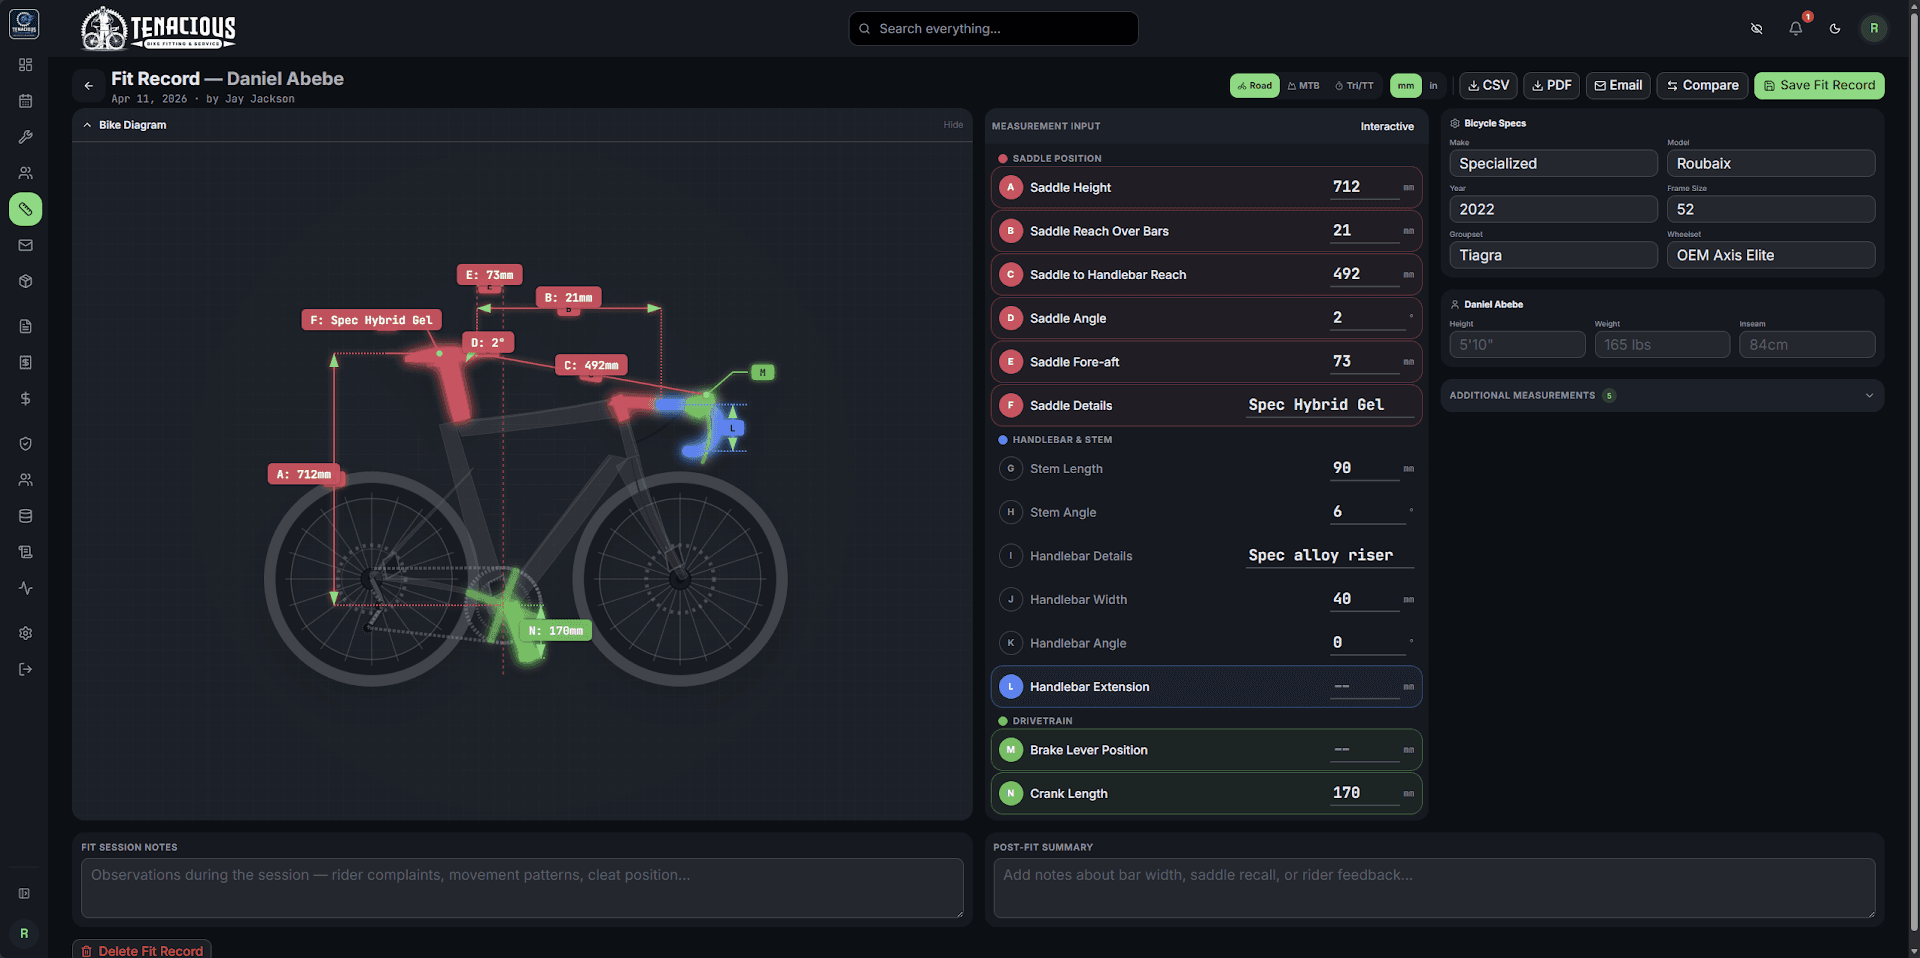Edit the Saddle Height value 712
1920x958 pixels.
click(x=1365, y=187)
